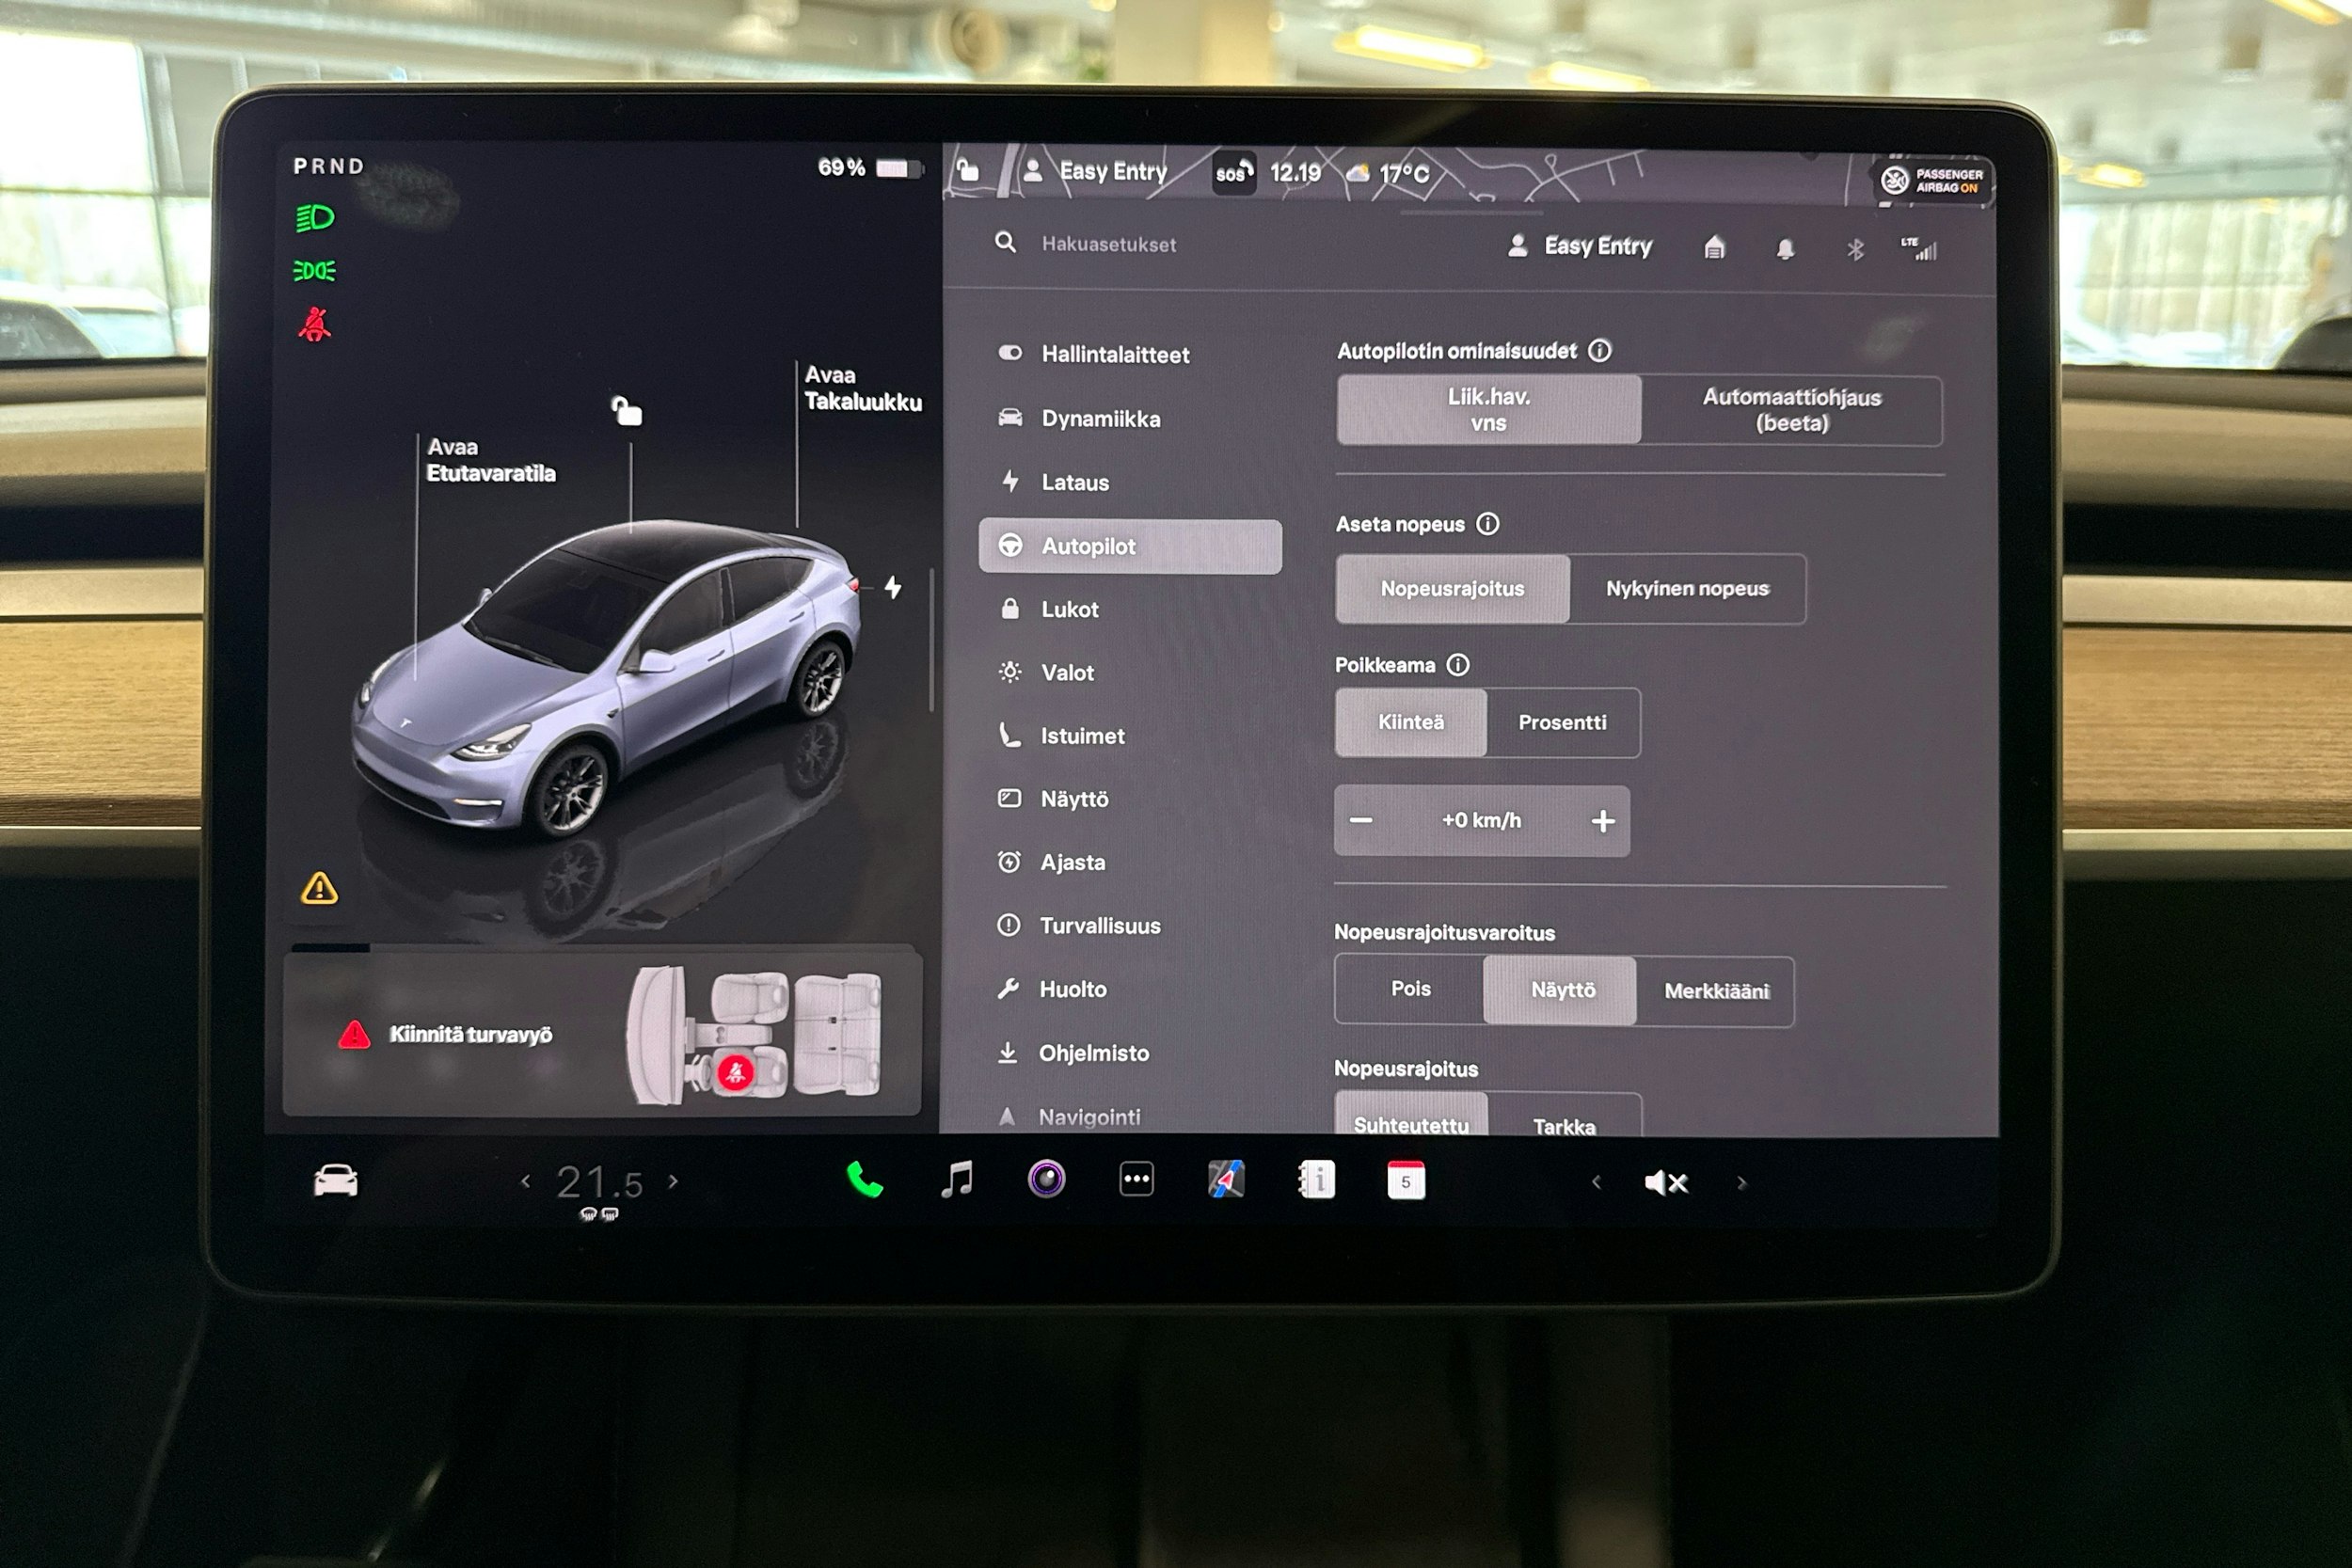
Task: Select the Autopilot menu item
Action: point(1130,546)
